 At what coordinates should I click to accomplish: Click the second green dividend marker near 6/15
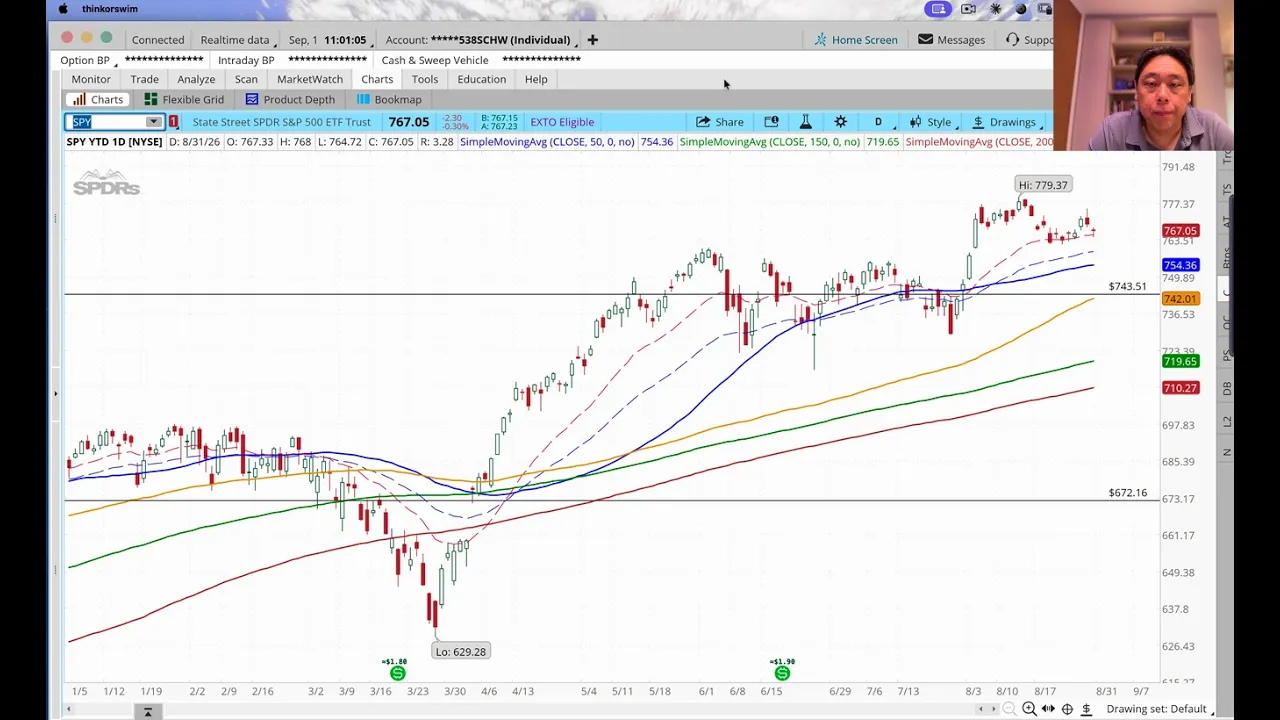tap(782, 674)
